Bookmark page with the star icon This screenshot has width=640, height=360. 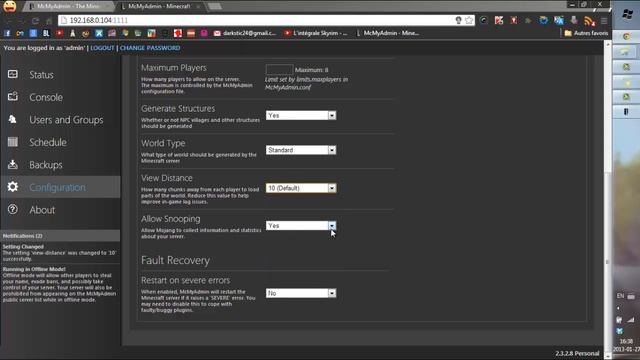coord(469,20)
